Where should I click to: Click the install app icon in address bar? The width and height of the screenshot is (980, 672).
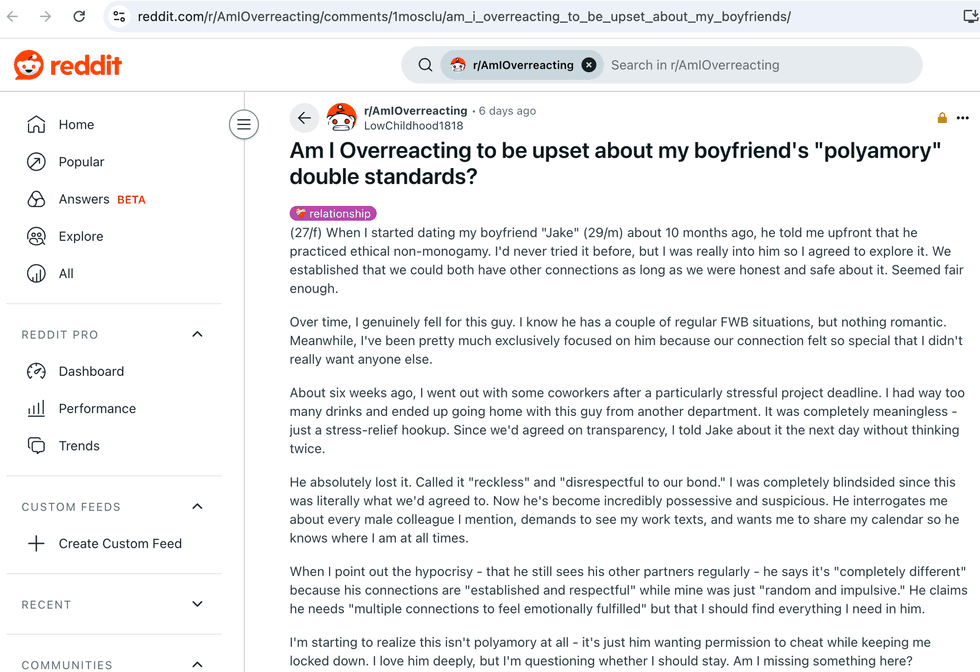pyautogui.click(x=971, y=16)
